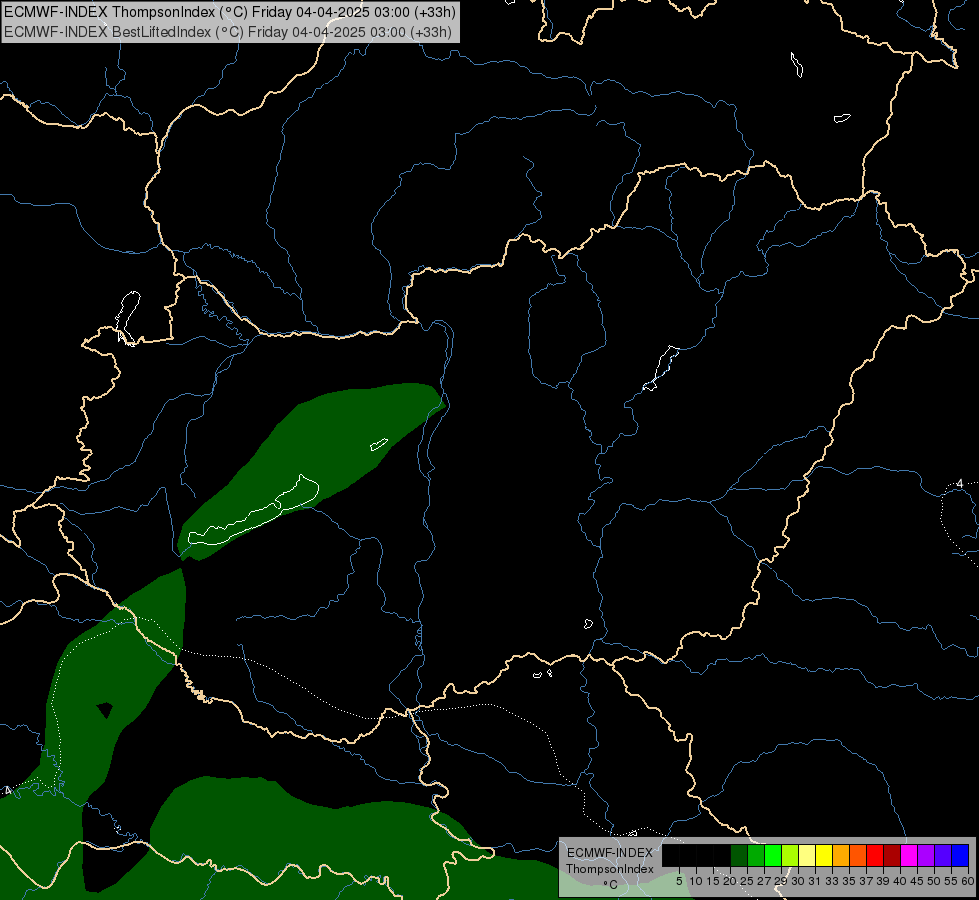Click the legend tick value 25
Image resolution: width=979 pixels, height=900 pixels.
tap(747, 881)
